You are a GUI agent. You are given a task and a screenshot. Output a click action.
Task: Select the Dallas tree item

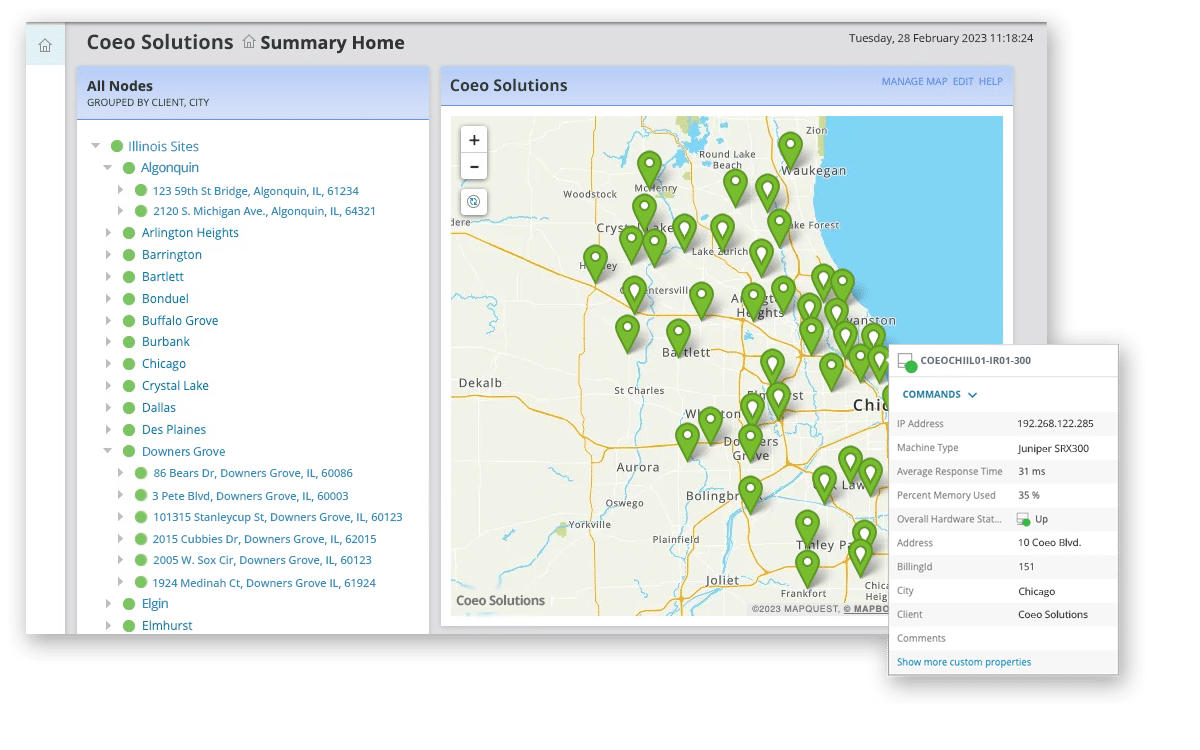click(x=159, y=408)
